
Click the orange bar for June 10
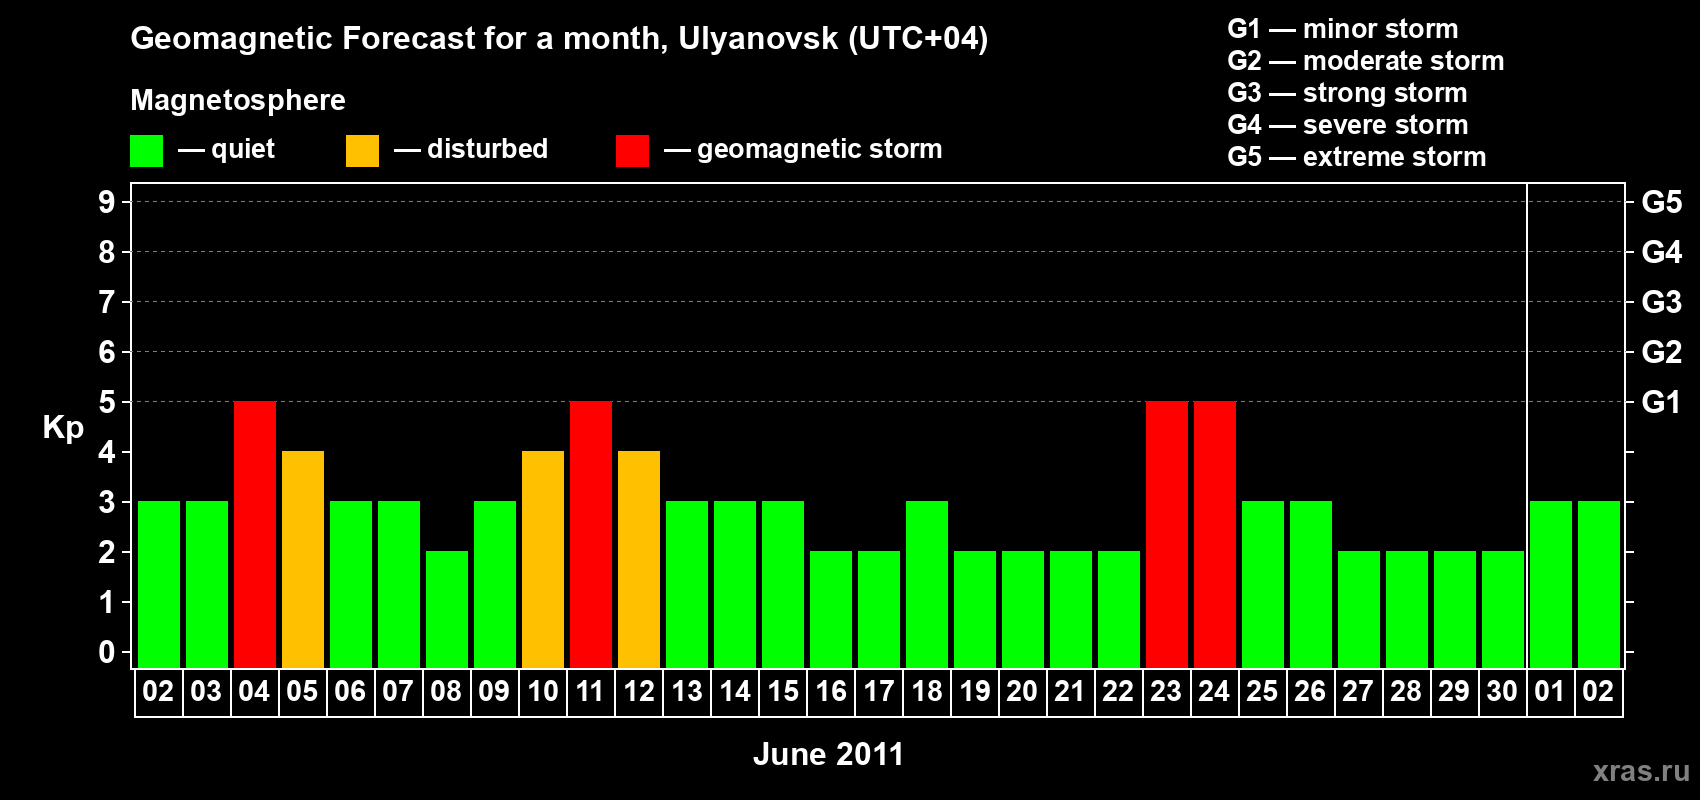[543, 559]
